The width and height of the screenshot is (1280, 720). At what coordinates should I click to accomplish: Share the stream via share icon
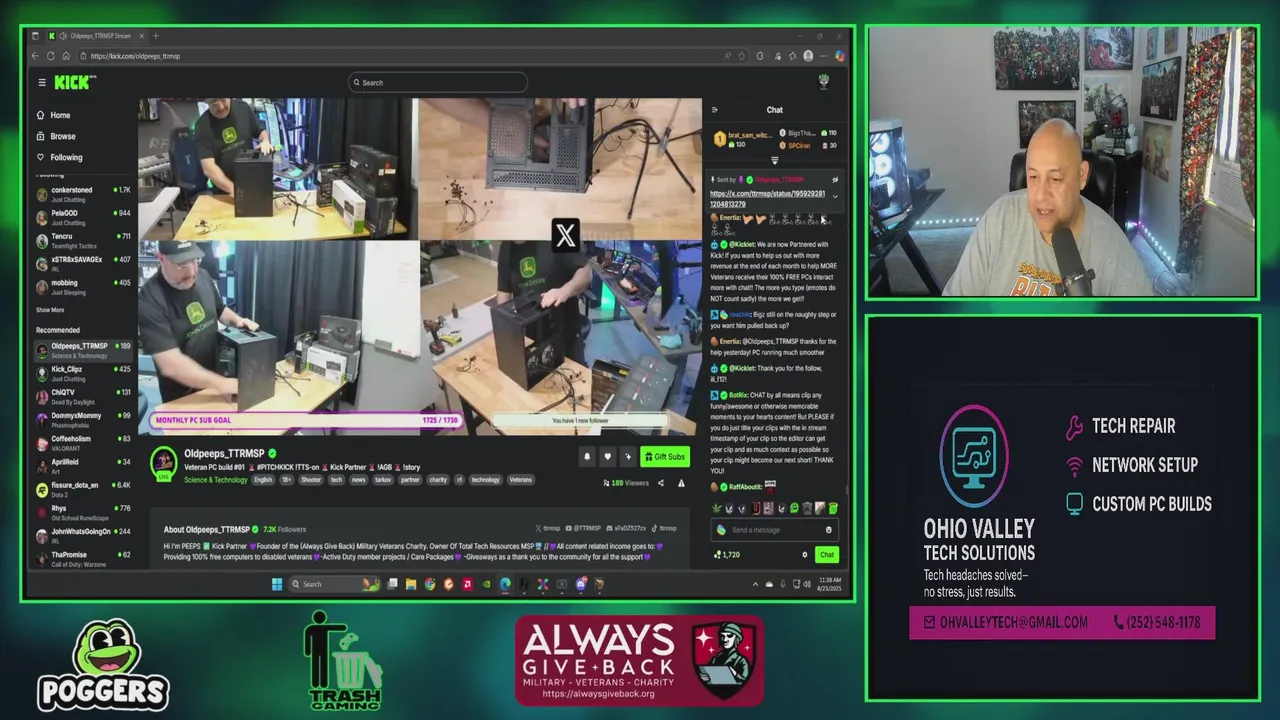pos(660,483)
